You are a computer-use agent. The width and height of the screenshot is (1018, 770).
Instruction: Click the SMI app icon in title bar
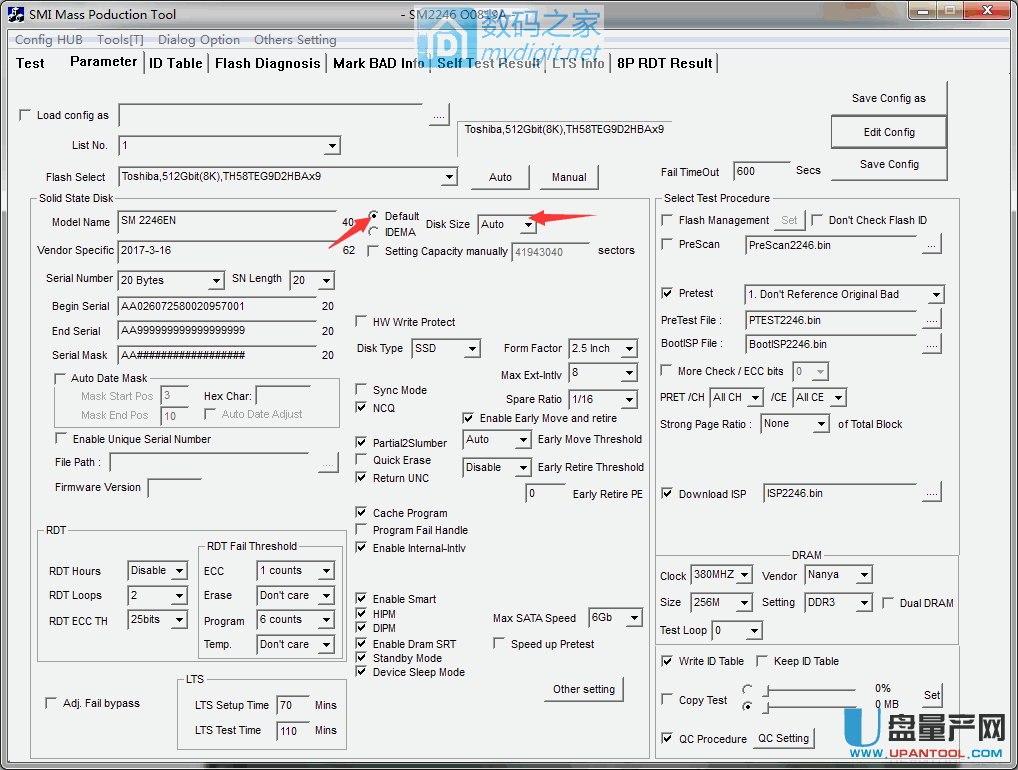coord(15,14)
